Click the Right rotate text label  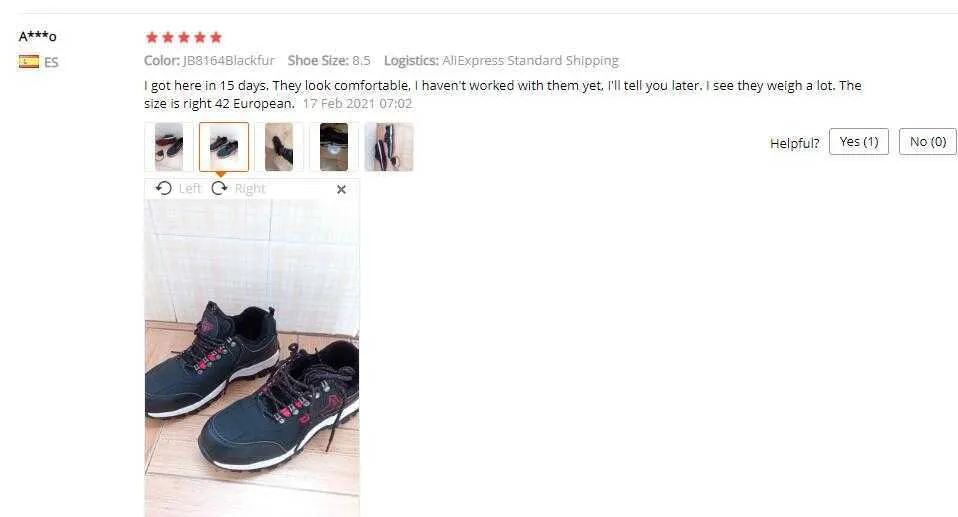click(x=250, y=188)
